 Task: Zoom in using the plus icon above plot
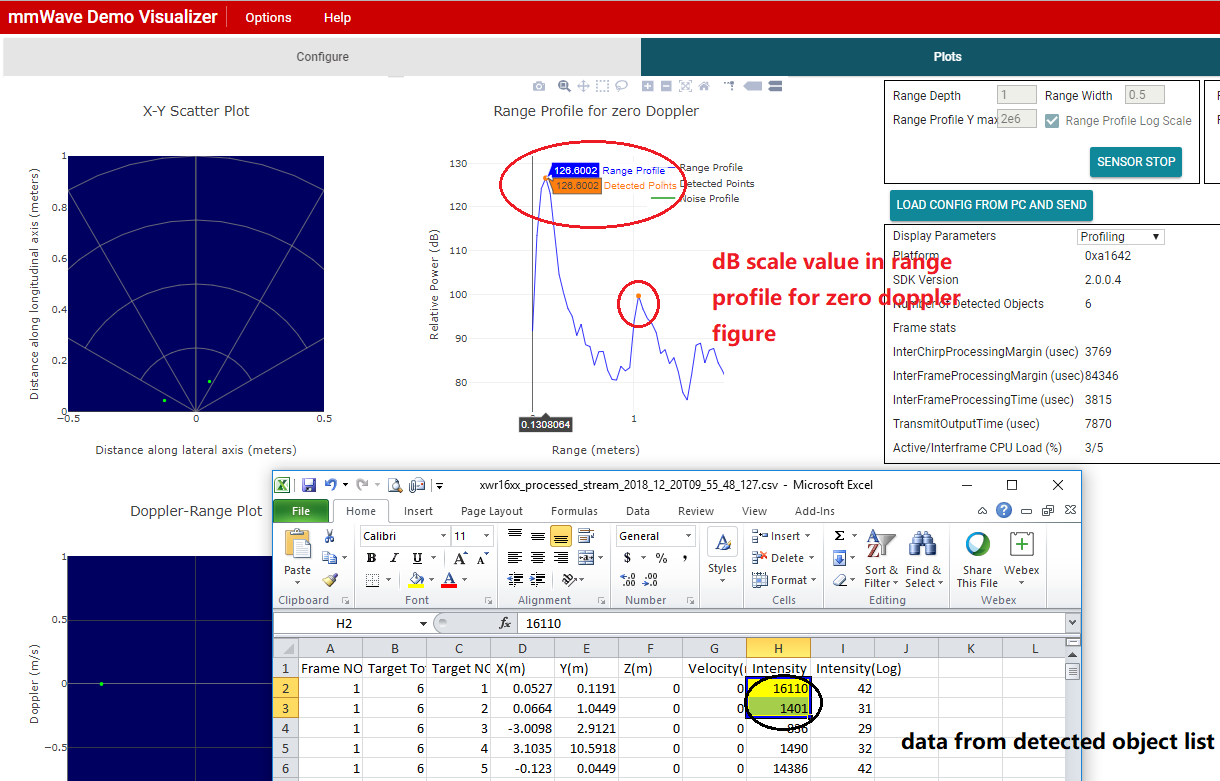click(x=648, y=87)
